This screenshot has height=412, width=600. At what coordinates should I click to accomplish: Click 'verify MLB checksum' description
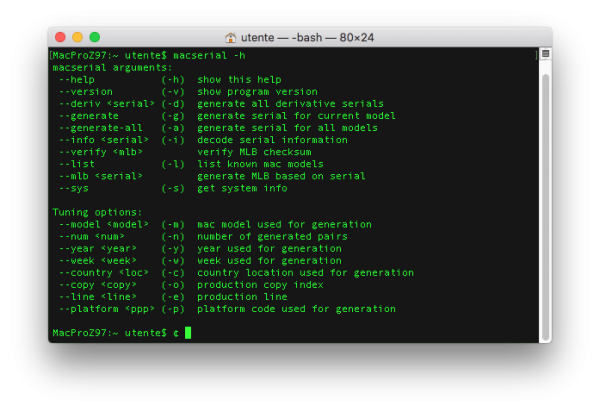254,152
